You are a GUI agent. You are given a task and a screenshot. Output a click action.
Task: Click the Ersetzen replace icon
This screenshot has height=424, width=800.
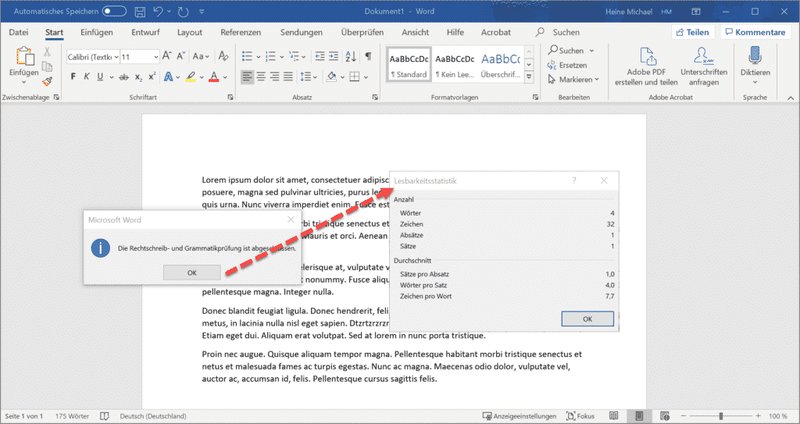click(x=552, y=65)
